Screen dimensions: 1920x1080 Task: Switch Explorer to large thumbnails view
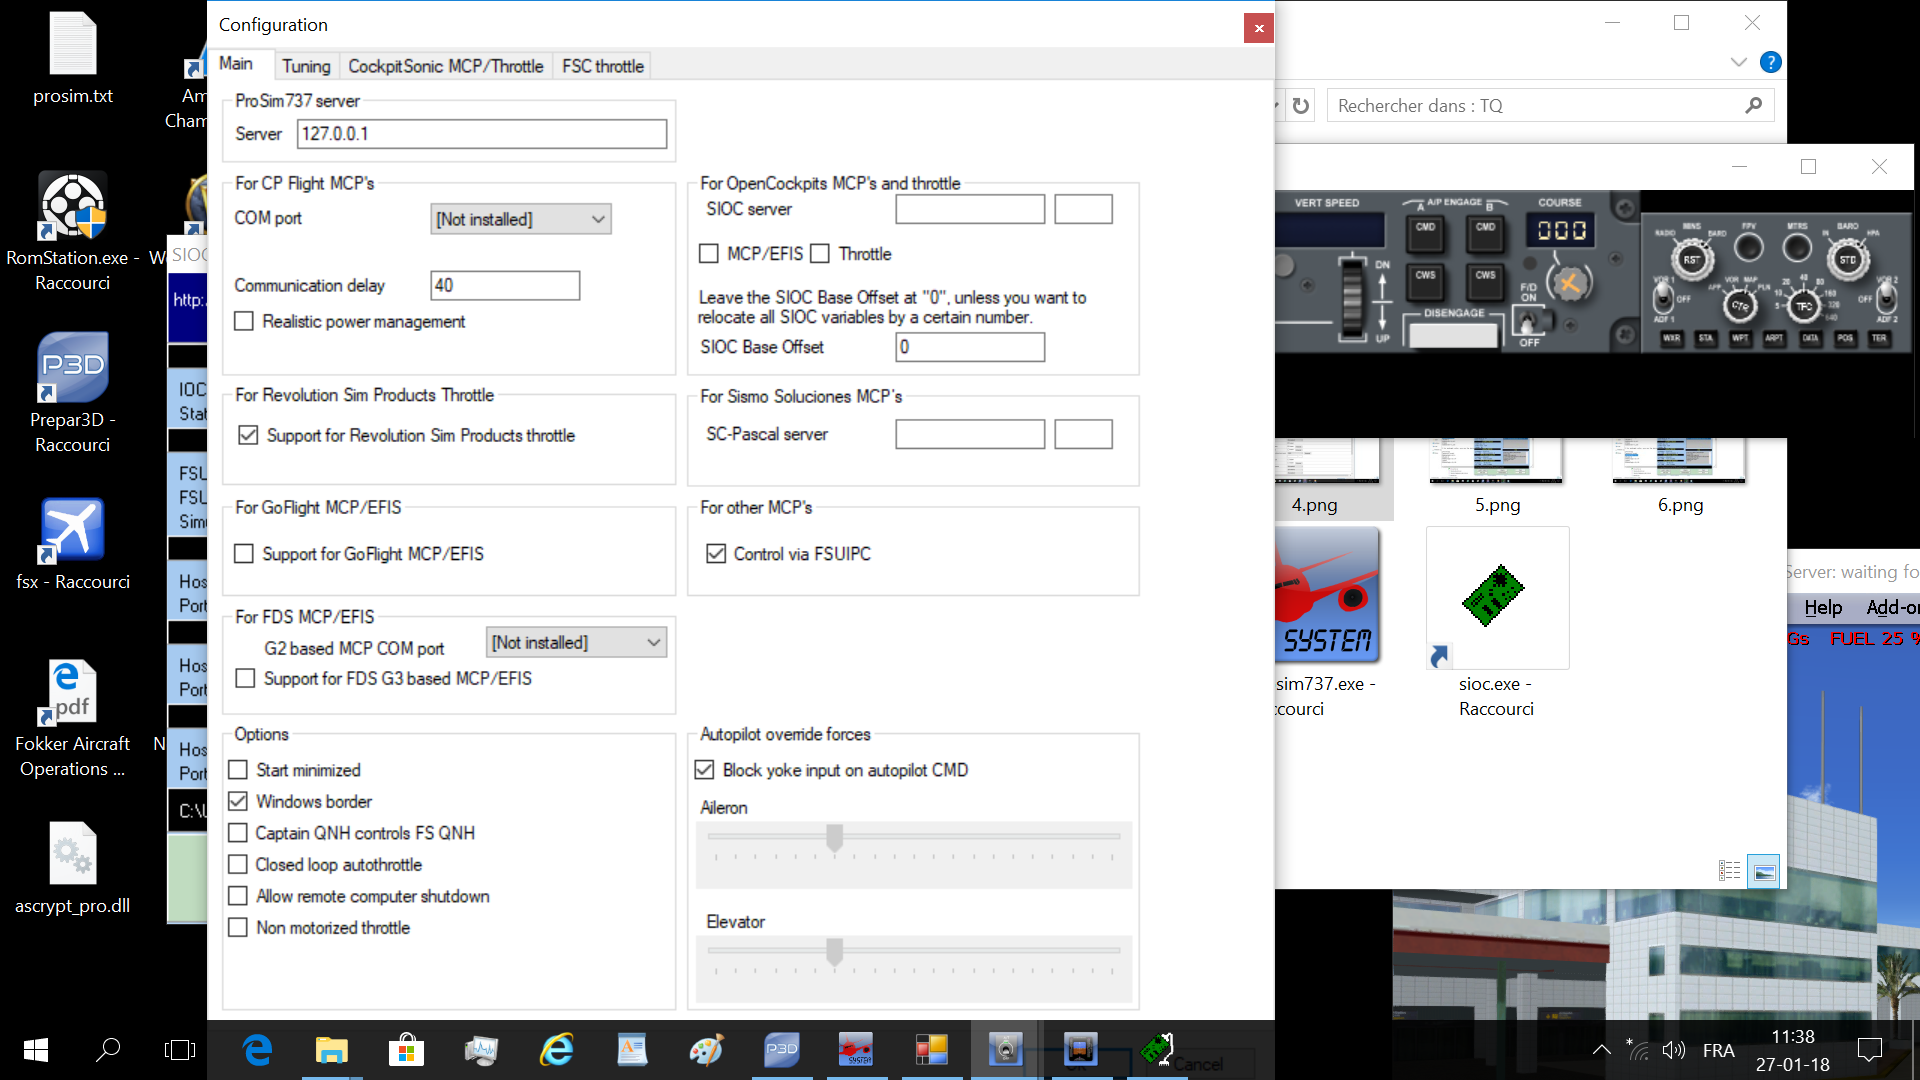point(1764,872)
